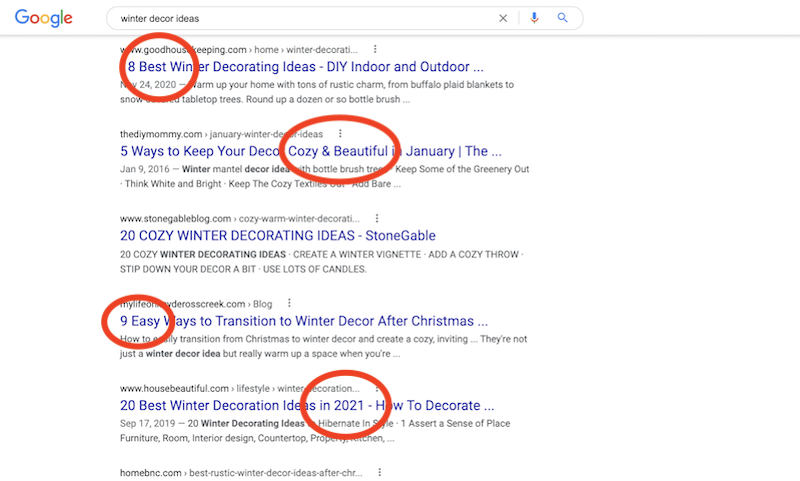Image resolution: width=800 pixels, height=481 pixels.
Task: Clear the search box text
Action: point(503,18)
